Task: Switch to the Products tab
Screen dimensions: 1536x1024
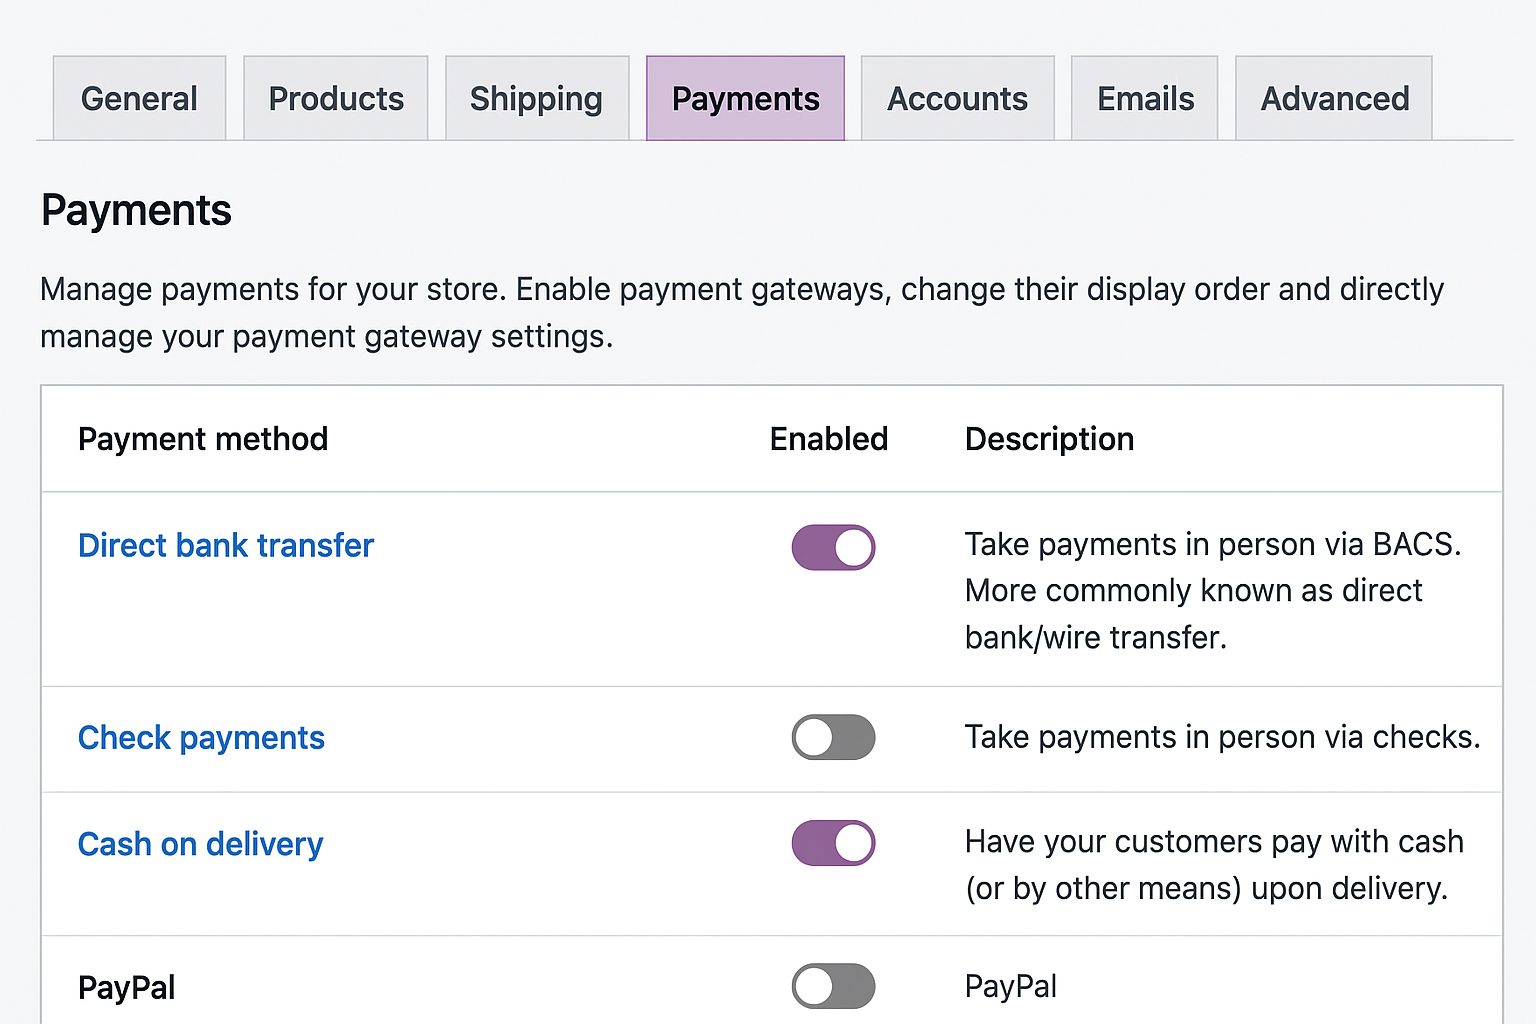Action: [336, 99]
